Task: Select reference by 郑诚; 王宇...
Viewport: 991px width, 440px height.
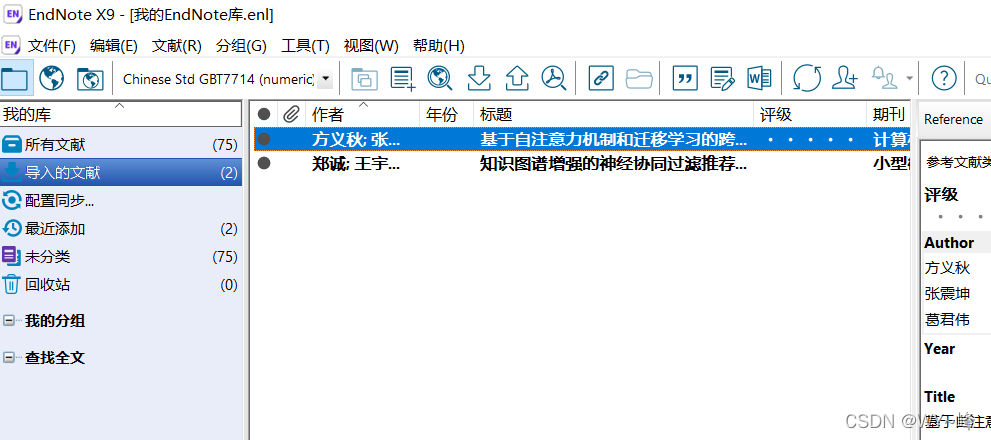Action: coord(356,164)
